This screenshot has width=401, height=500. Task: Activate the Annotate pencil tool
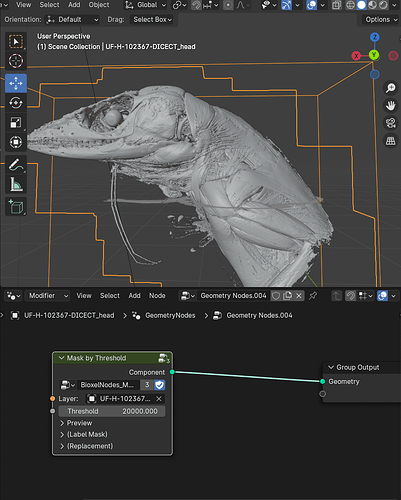(16, 165)
